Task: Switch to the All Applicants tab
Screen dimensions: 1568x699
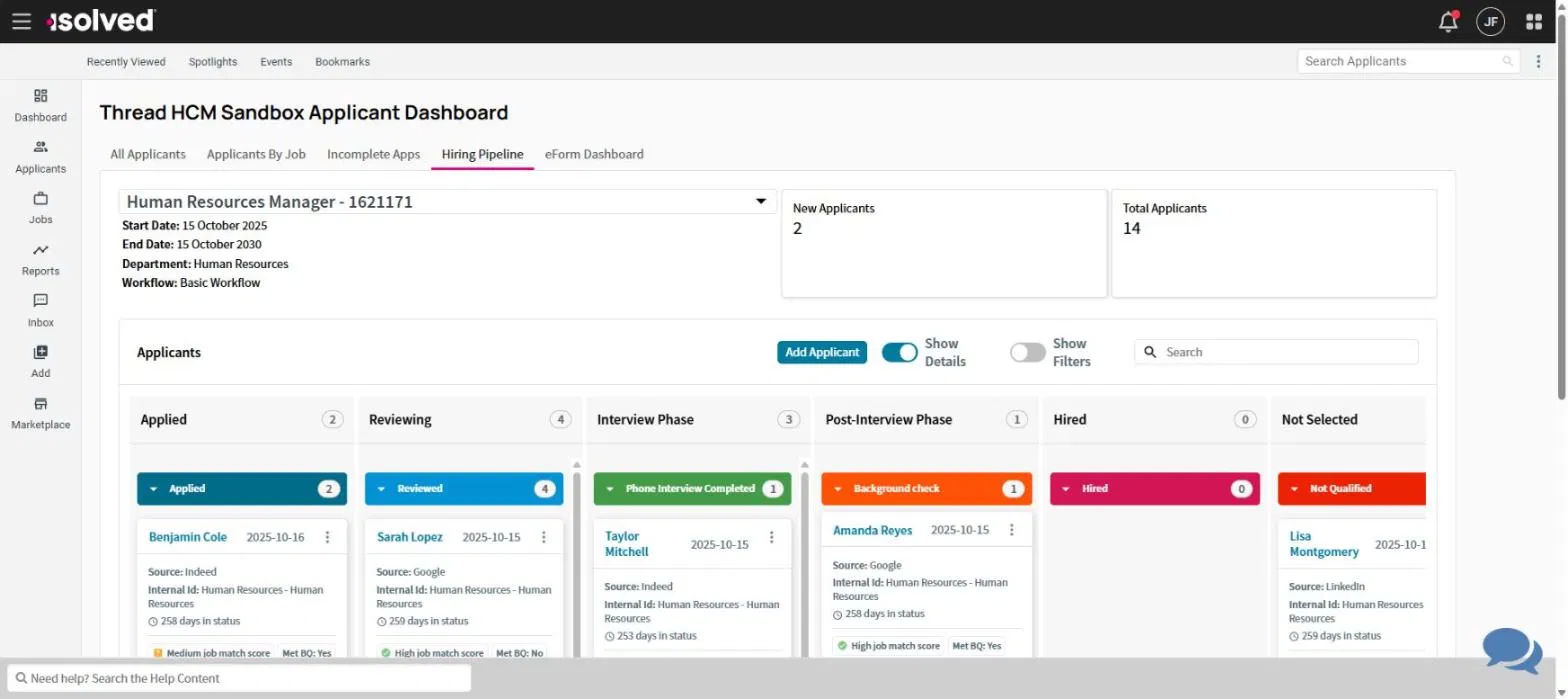Action: [x=148, y=154]
